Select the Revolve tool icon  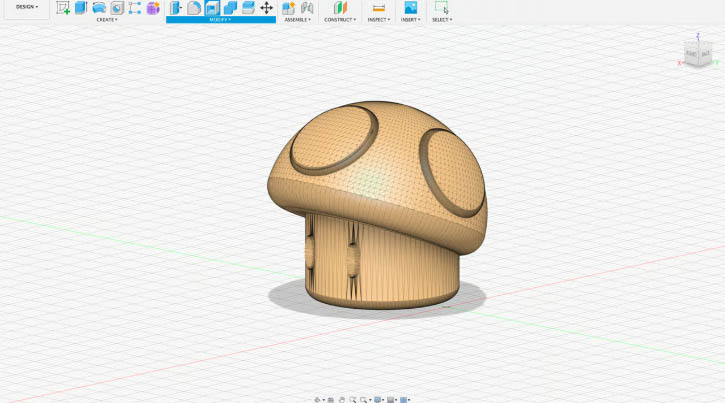(x=99, y=7)
